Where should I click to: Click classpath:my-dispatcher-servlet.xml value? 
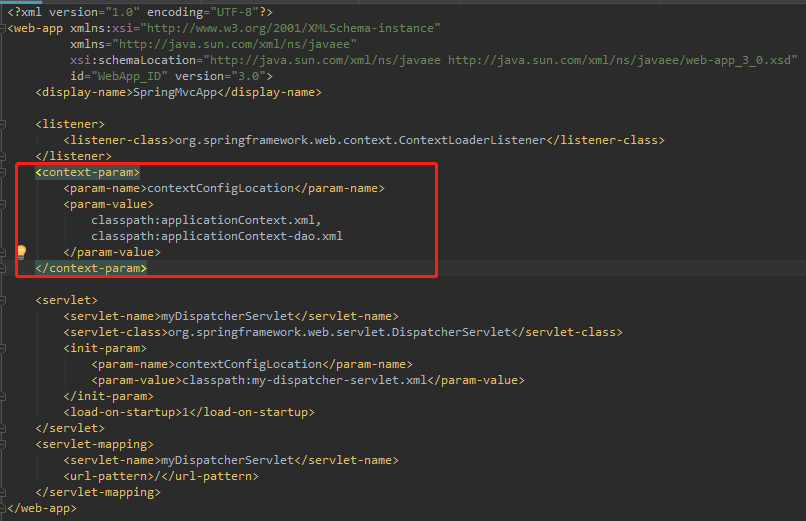[x=304, y=380]
